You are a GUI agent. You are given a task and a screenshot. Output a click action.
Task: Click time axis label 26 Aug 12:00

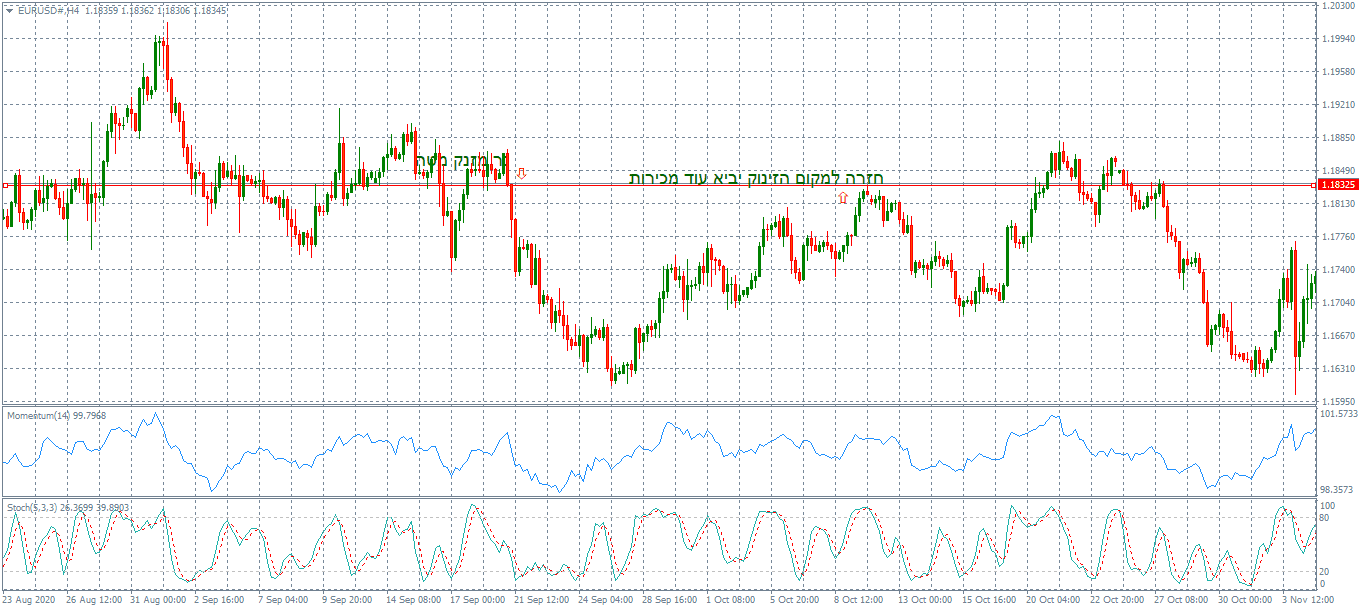pyautogui.click(x=95, y=601)
